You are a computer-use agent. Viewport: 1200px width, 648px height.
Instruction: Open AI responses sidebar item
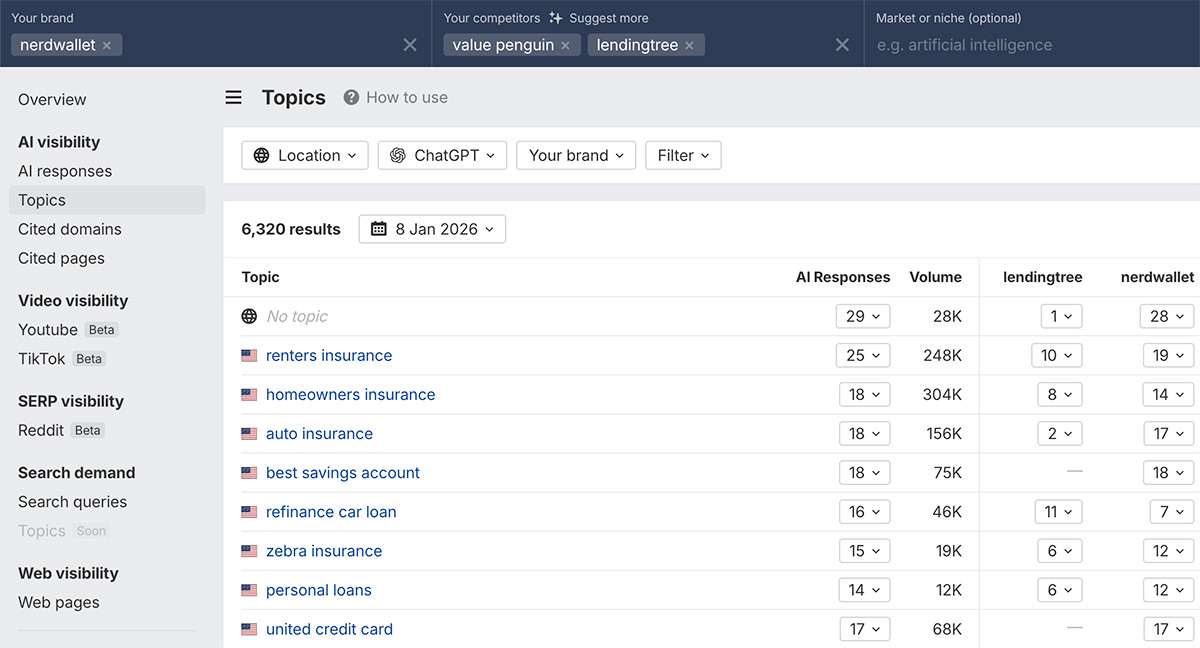click(x=65, y=171)
